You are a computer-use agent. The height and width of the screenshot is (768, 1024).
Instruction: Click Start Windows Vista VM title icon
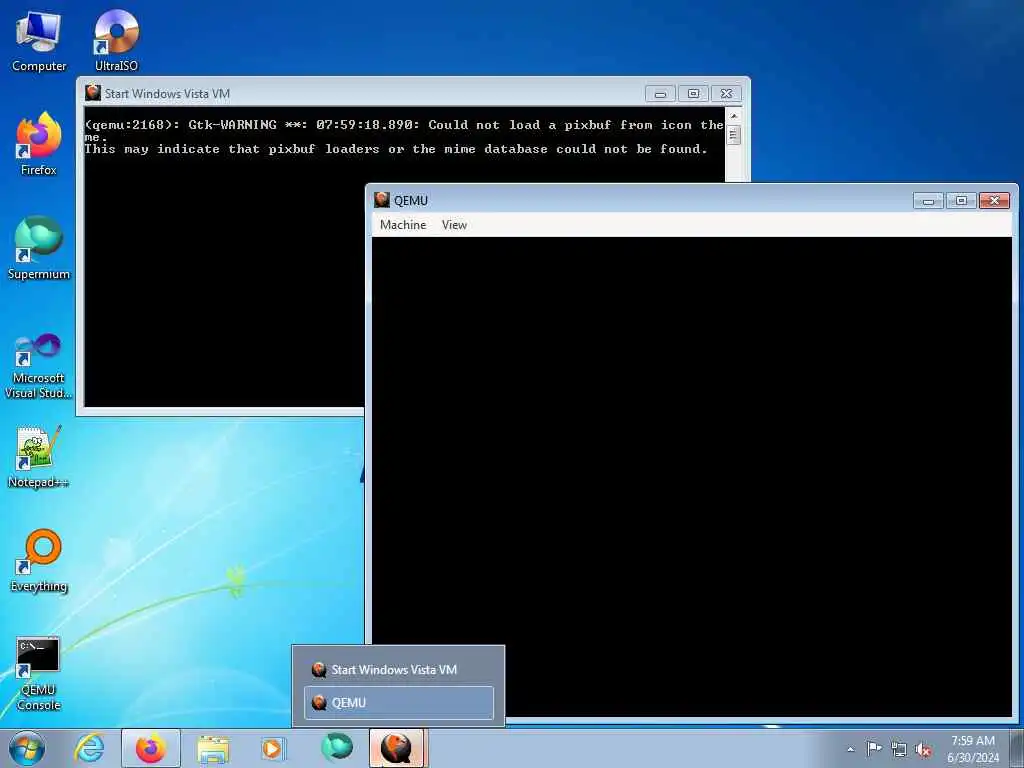pos(93,93)
